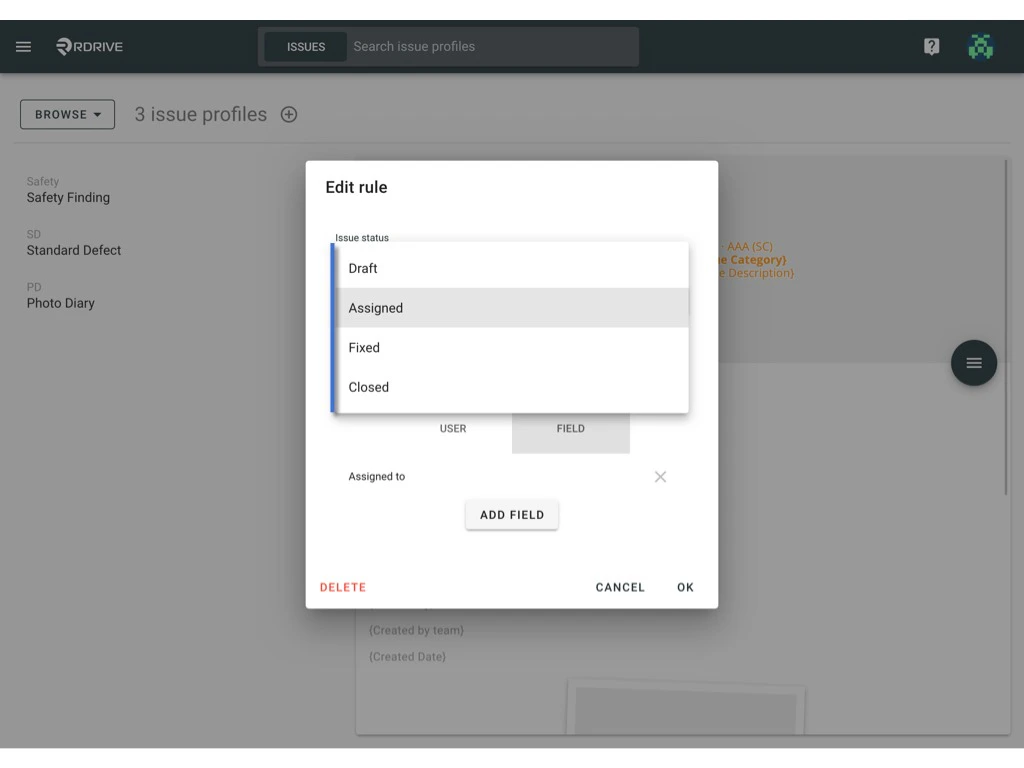Add a new issue profile via plus icon
Image resolution: width=1024 pixels, height=768 pixels.
coord(288,114)
